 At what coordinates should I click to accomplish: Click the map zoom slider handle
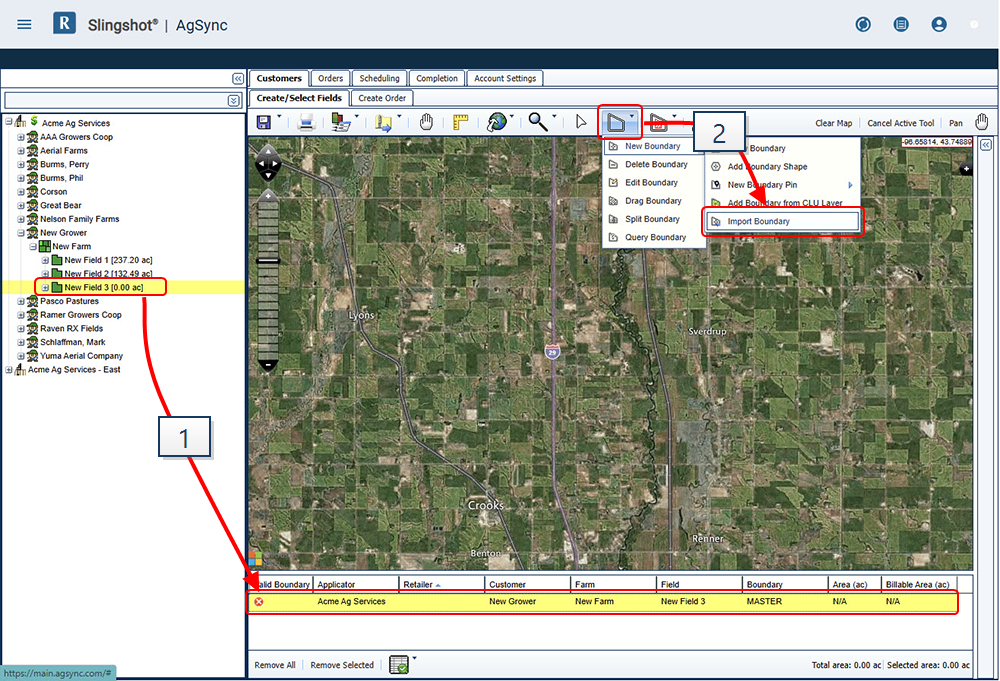268,261
